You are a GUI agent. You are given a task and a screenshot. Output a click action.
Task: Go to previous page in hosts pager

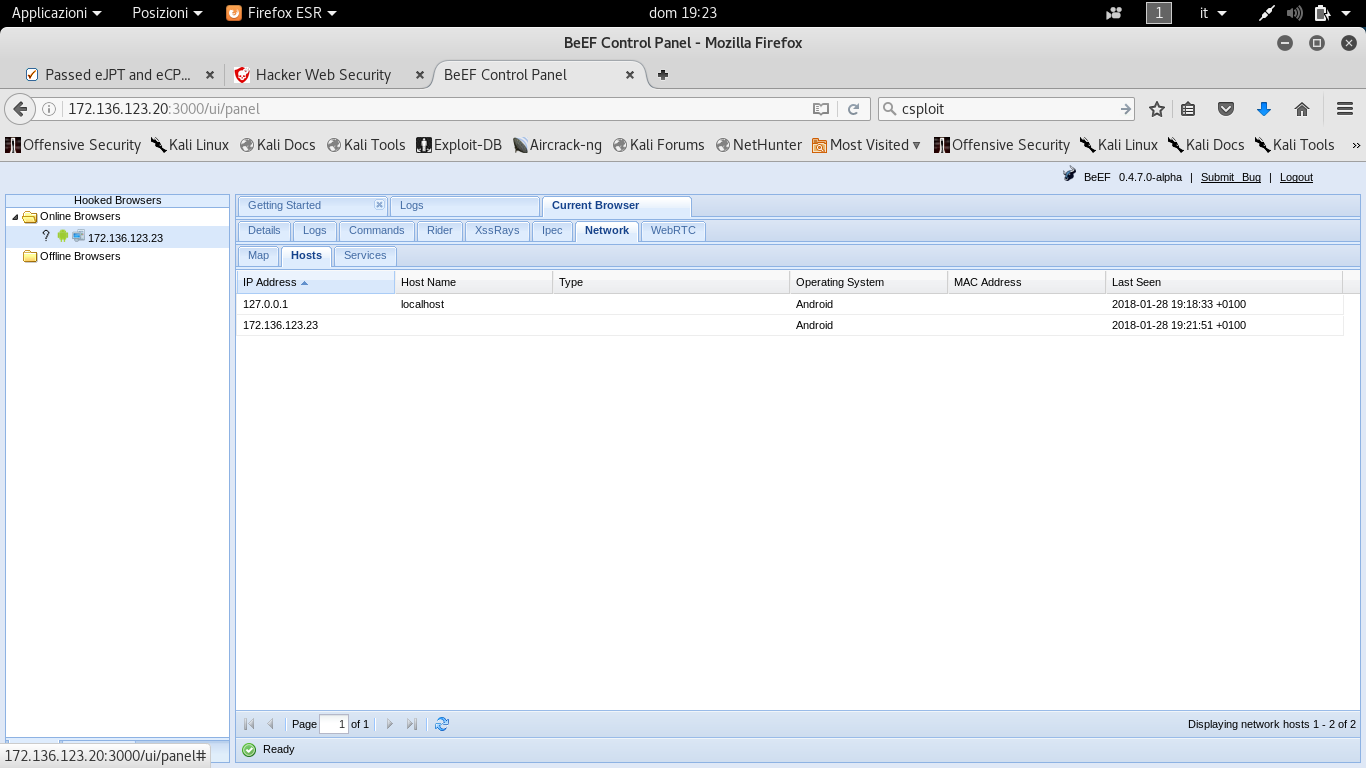pos(270,724)
